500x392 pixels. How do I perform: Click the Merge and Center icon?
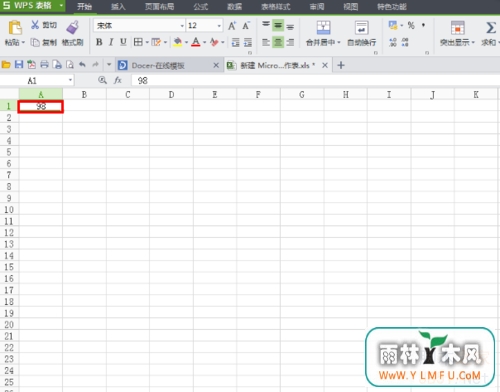pyautogui.click(x=323, y=28)
